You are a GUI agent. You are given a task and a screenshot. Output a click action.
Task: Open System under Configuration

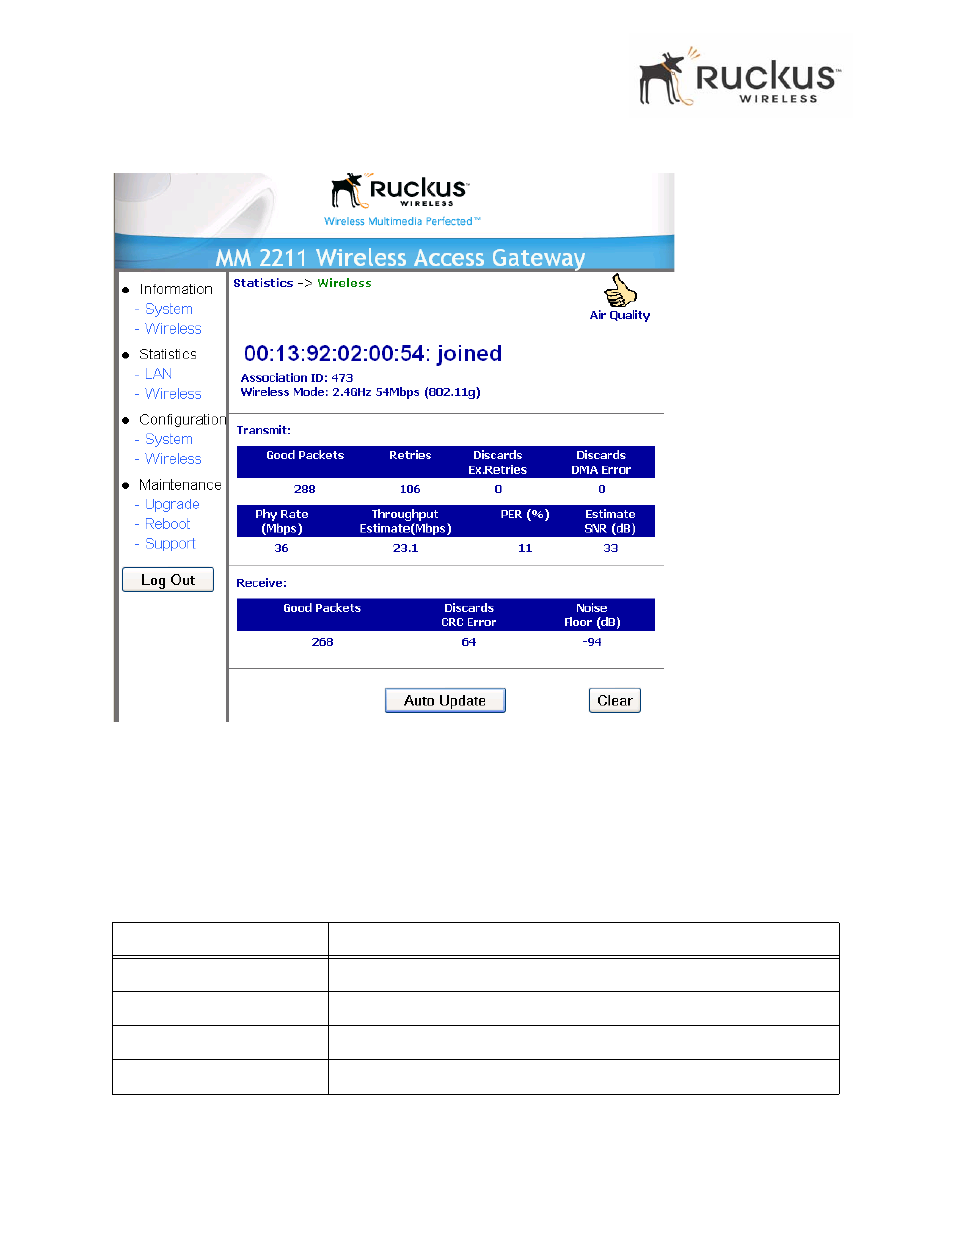pos(168,439)
